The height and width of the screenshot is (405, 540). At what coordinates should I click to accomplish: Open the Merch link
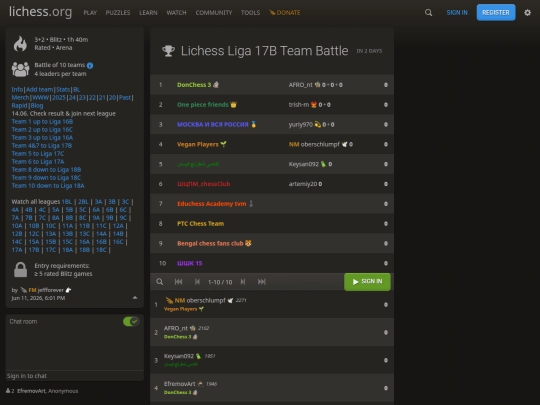tap(20, 97)
